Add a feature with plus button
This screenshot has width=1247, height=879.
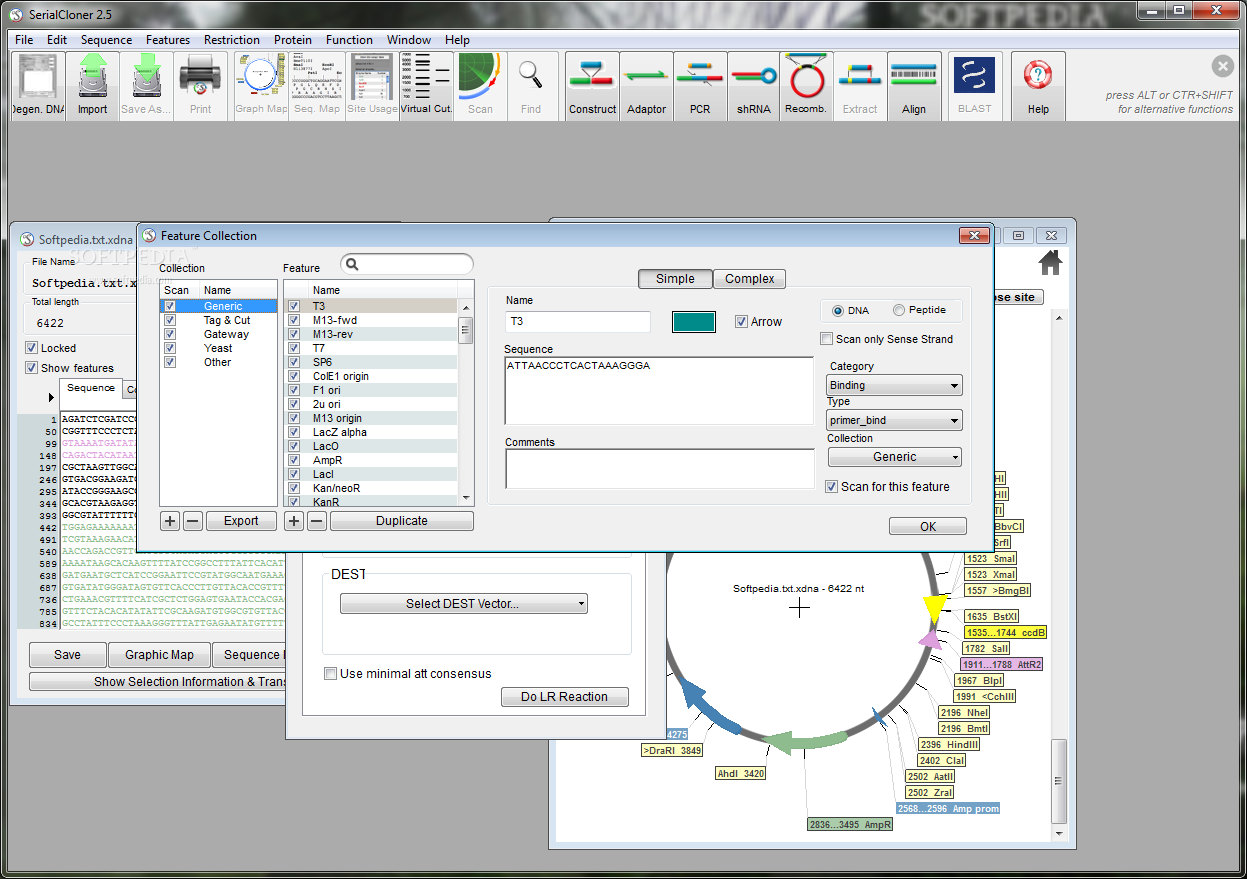294,521
